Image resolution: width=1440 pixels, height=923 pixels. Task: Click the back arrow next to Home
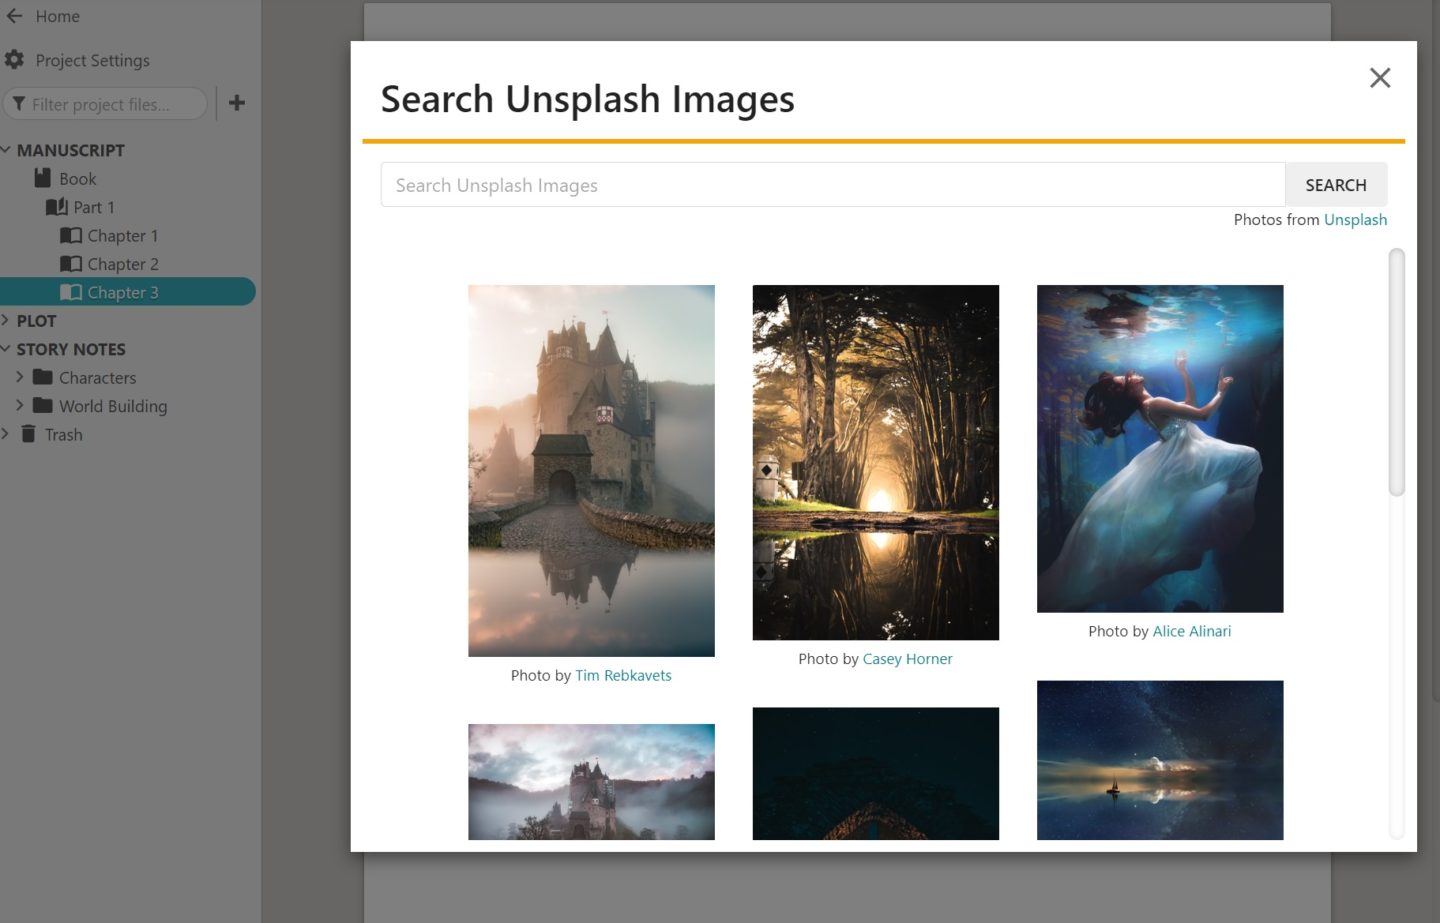pos(15,16)
